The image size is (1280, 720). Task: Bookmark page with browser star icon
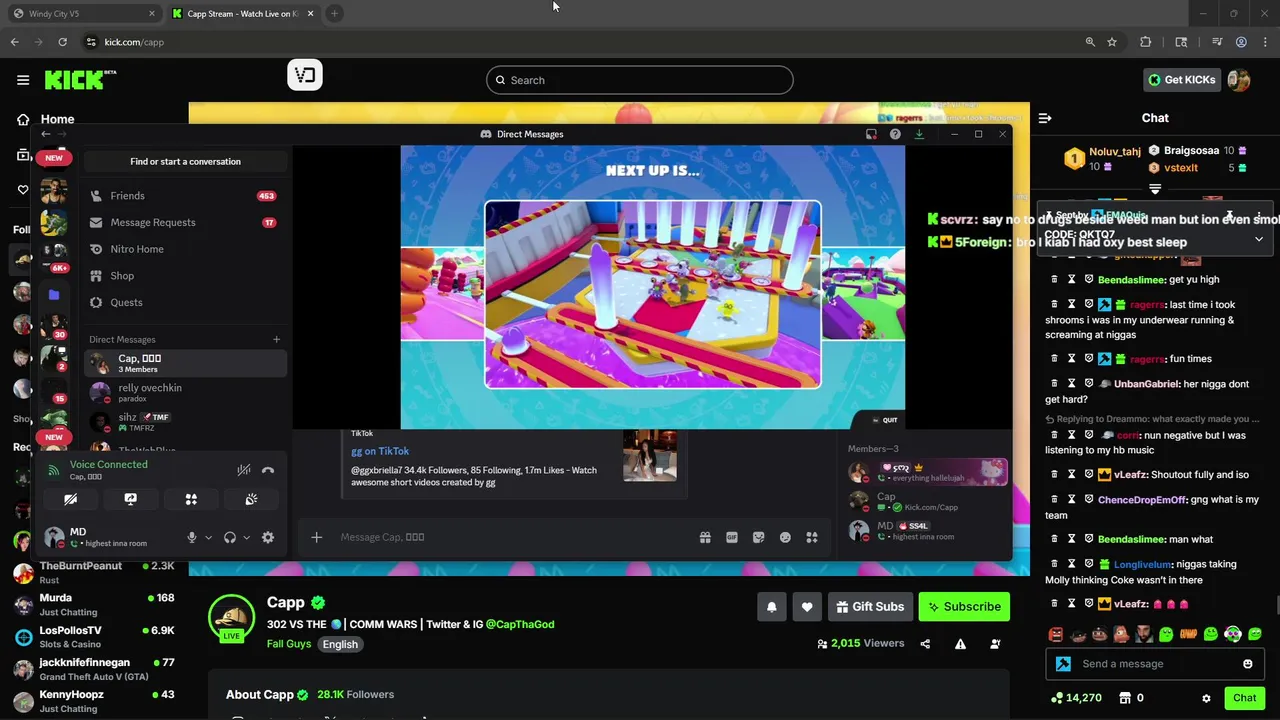tap(1112, 42)
